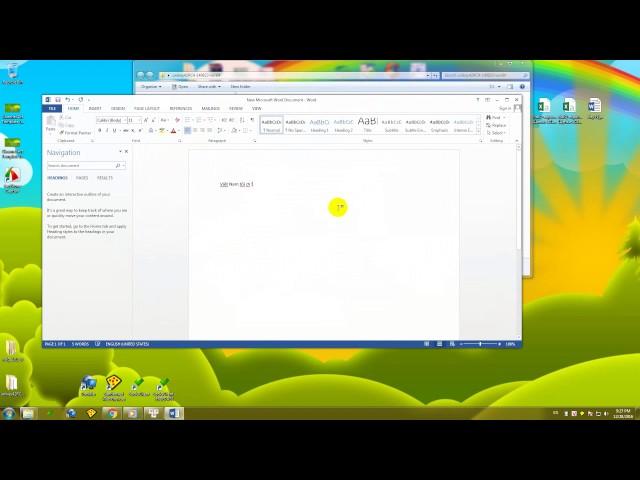This screenshot has width=640, height=480.
Task: Click the Align Right icon
Action: pos(202,131)
